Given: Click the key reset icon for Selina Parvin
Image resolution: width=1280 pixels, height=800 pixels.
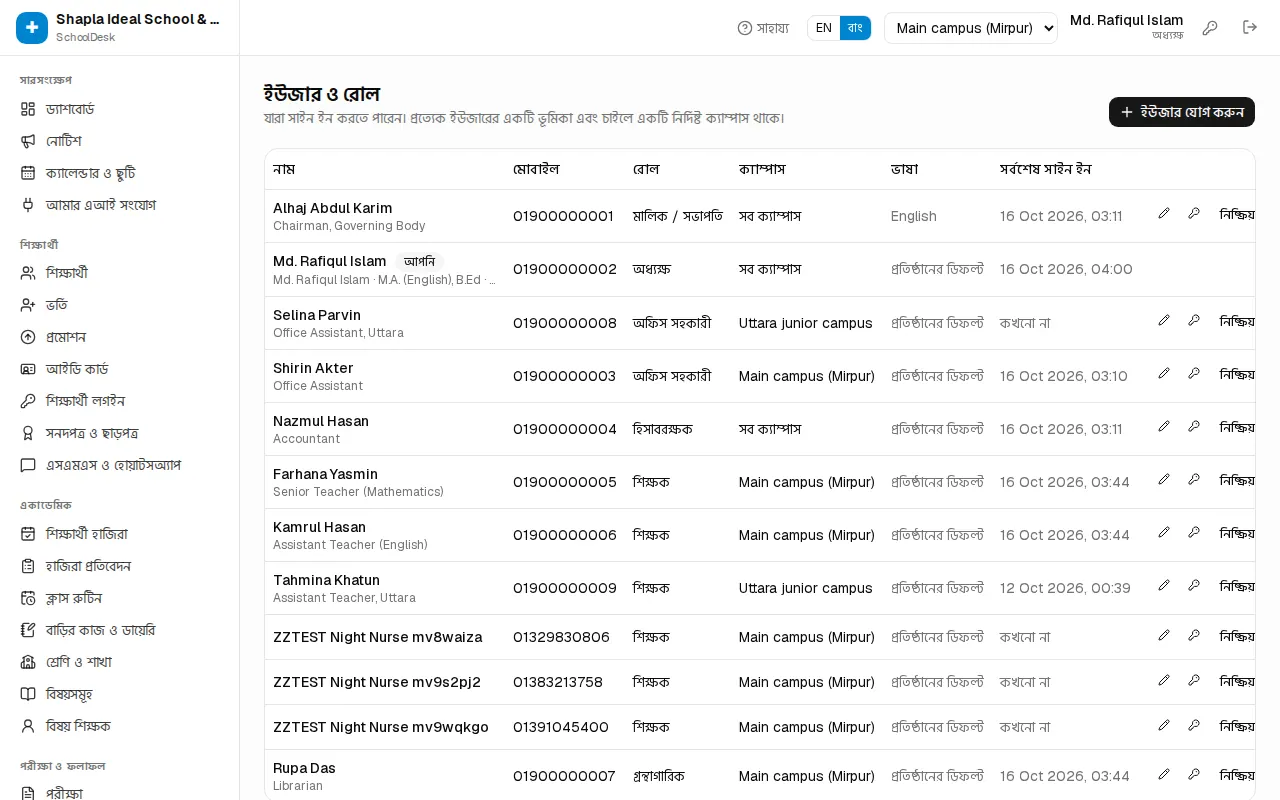Looking at the screenshot, I should pyautogui.click(x=1194, y=321).
